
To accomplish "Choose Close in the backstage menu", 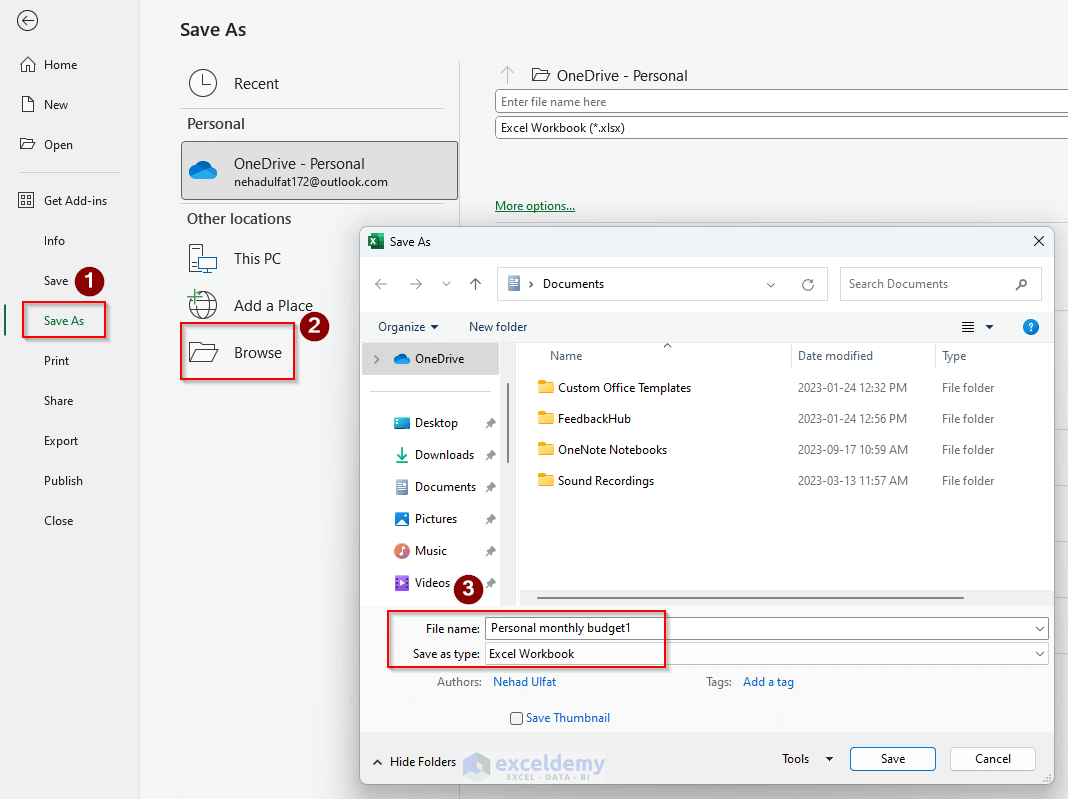I will [59, 520].
